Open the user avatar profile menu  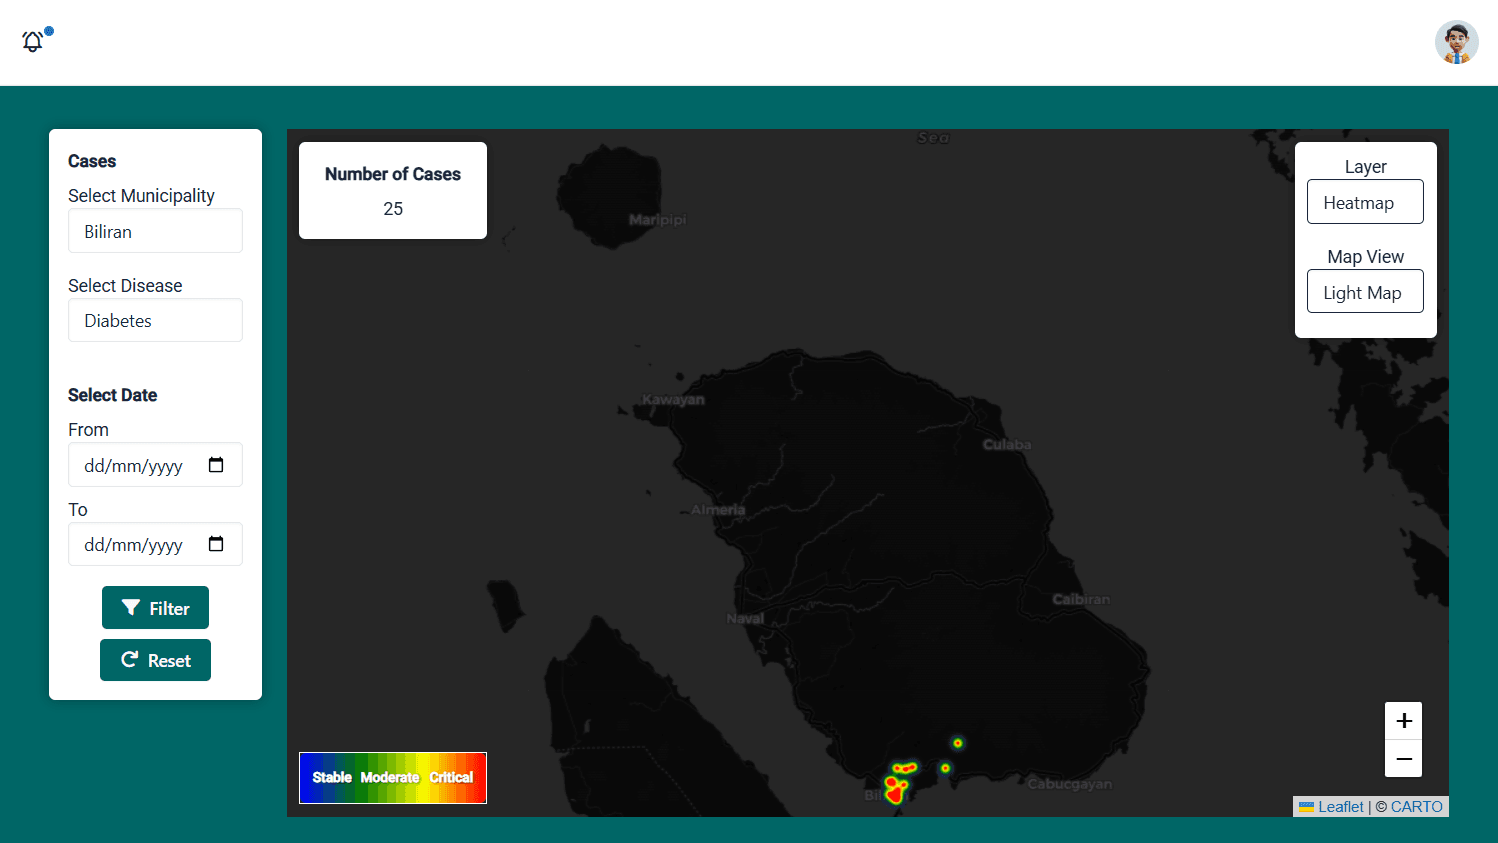[1456, 42]
